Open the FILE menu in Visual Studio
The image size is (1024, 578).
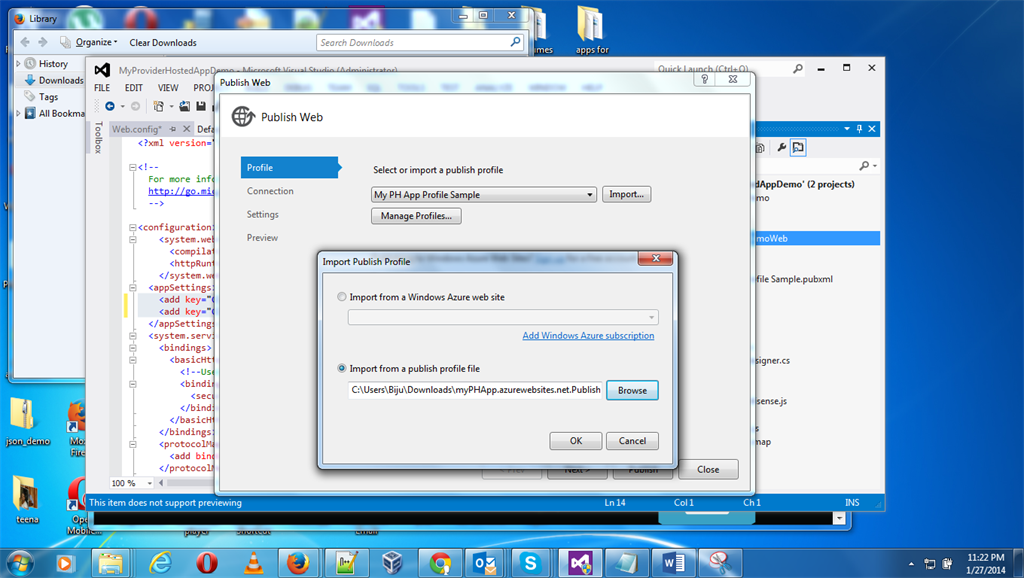point(102,88)
